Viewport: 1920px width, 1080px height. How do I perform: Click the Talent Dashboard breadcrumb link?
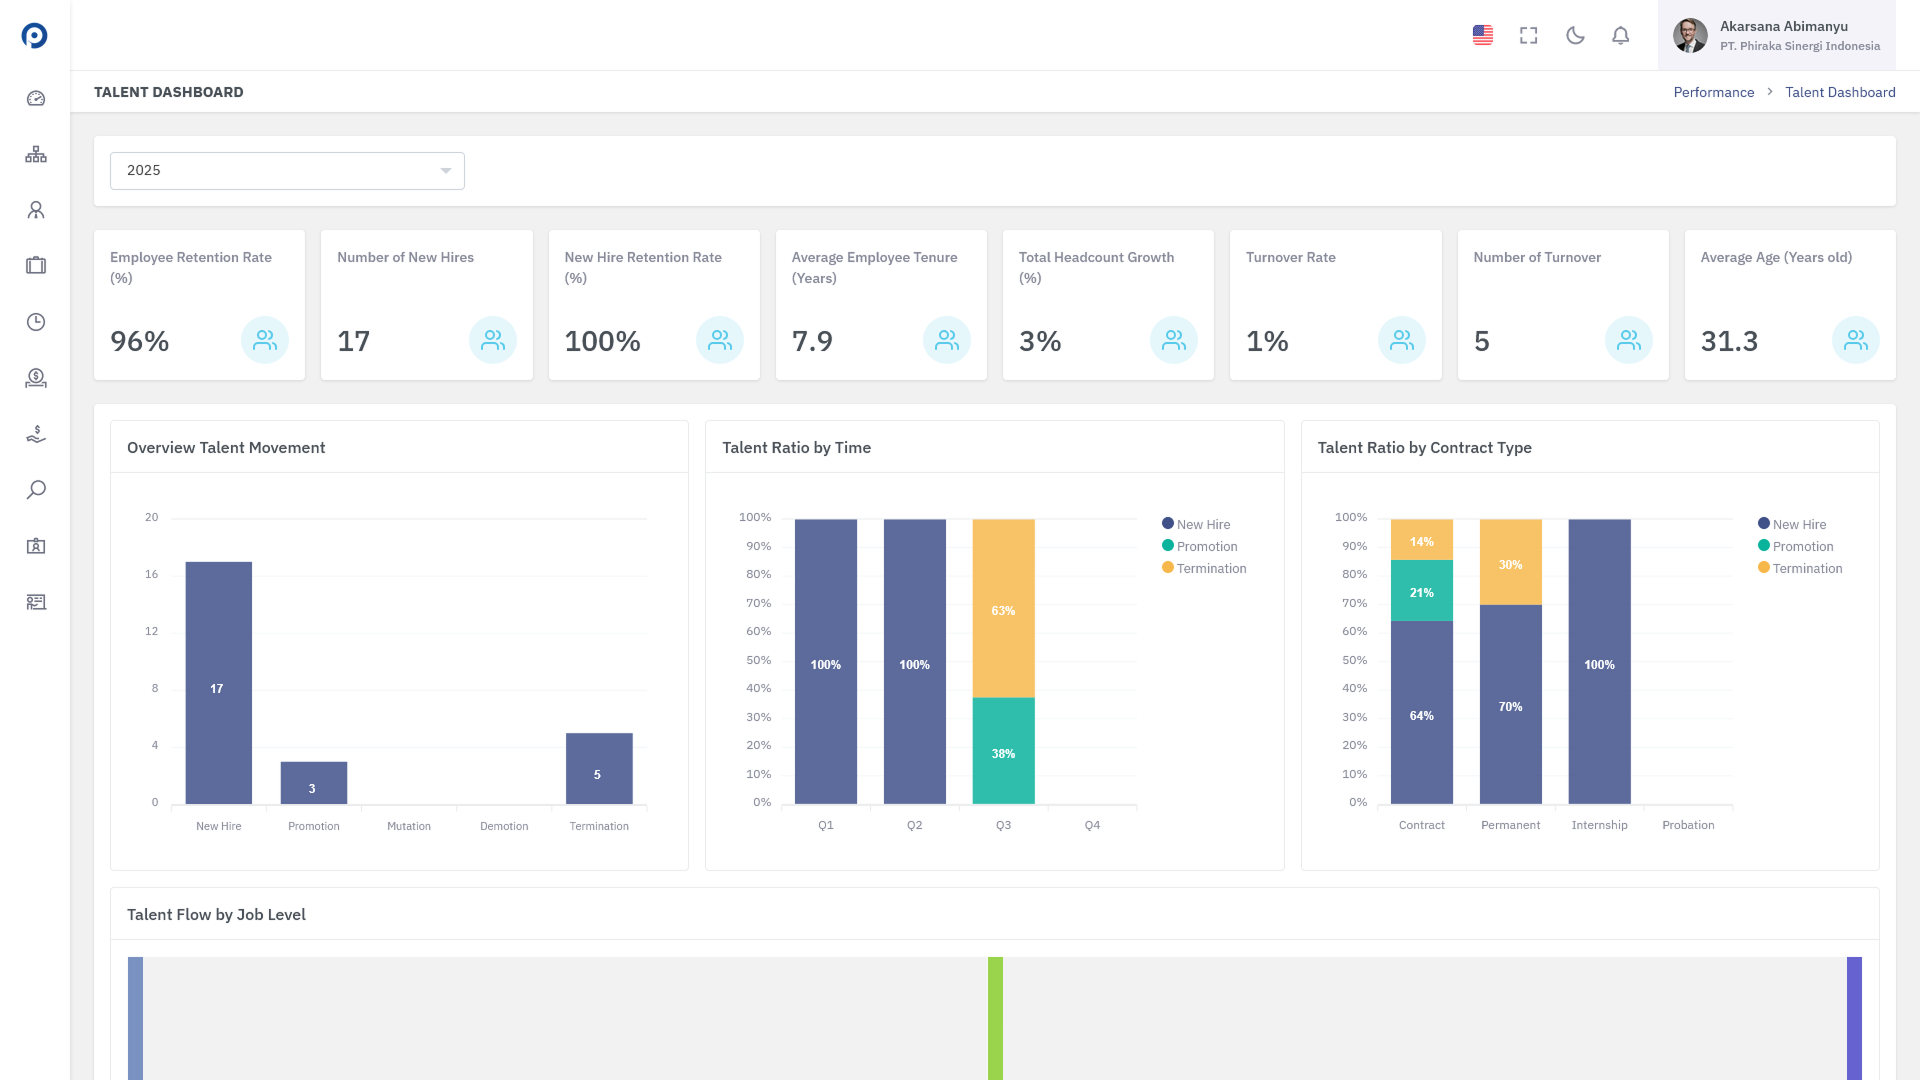tap(1840, 92)
